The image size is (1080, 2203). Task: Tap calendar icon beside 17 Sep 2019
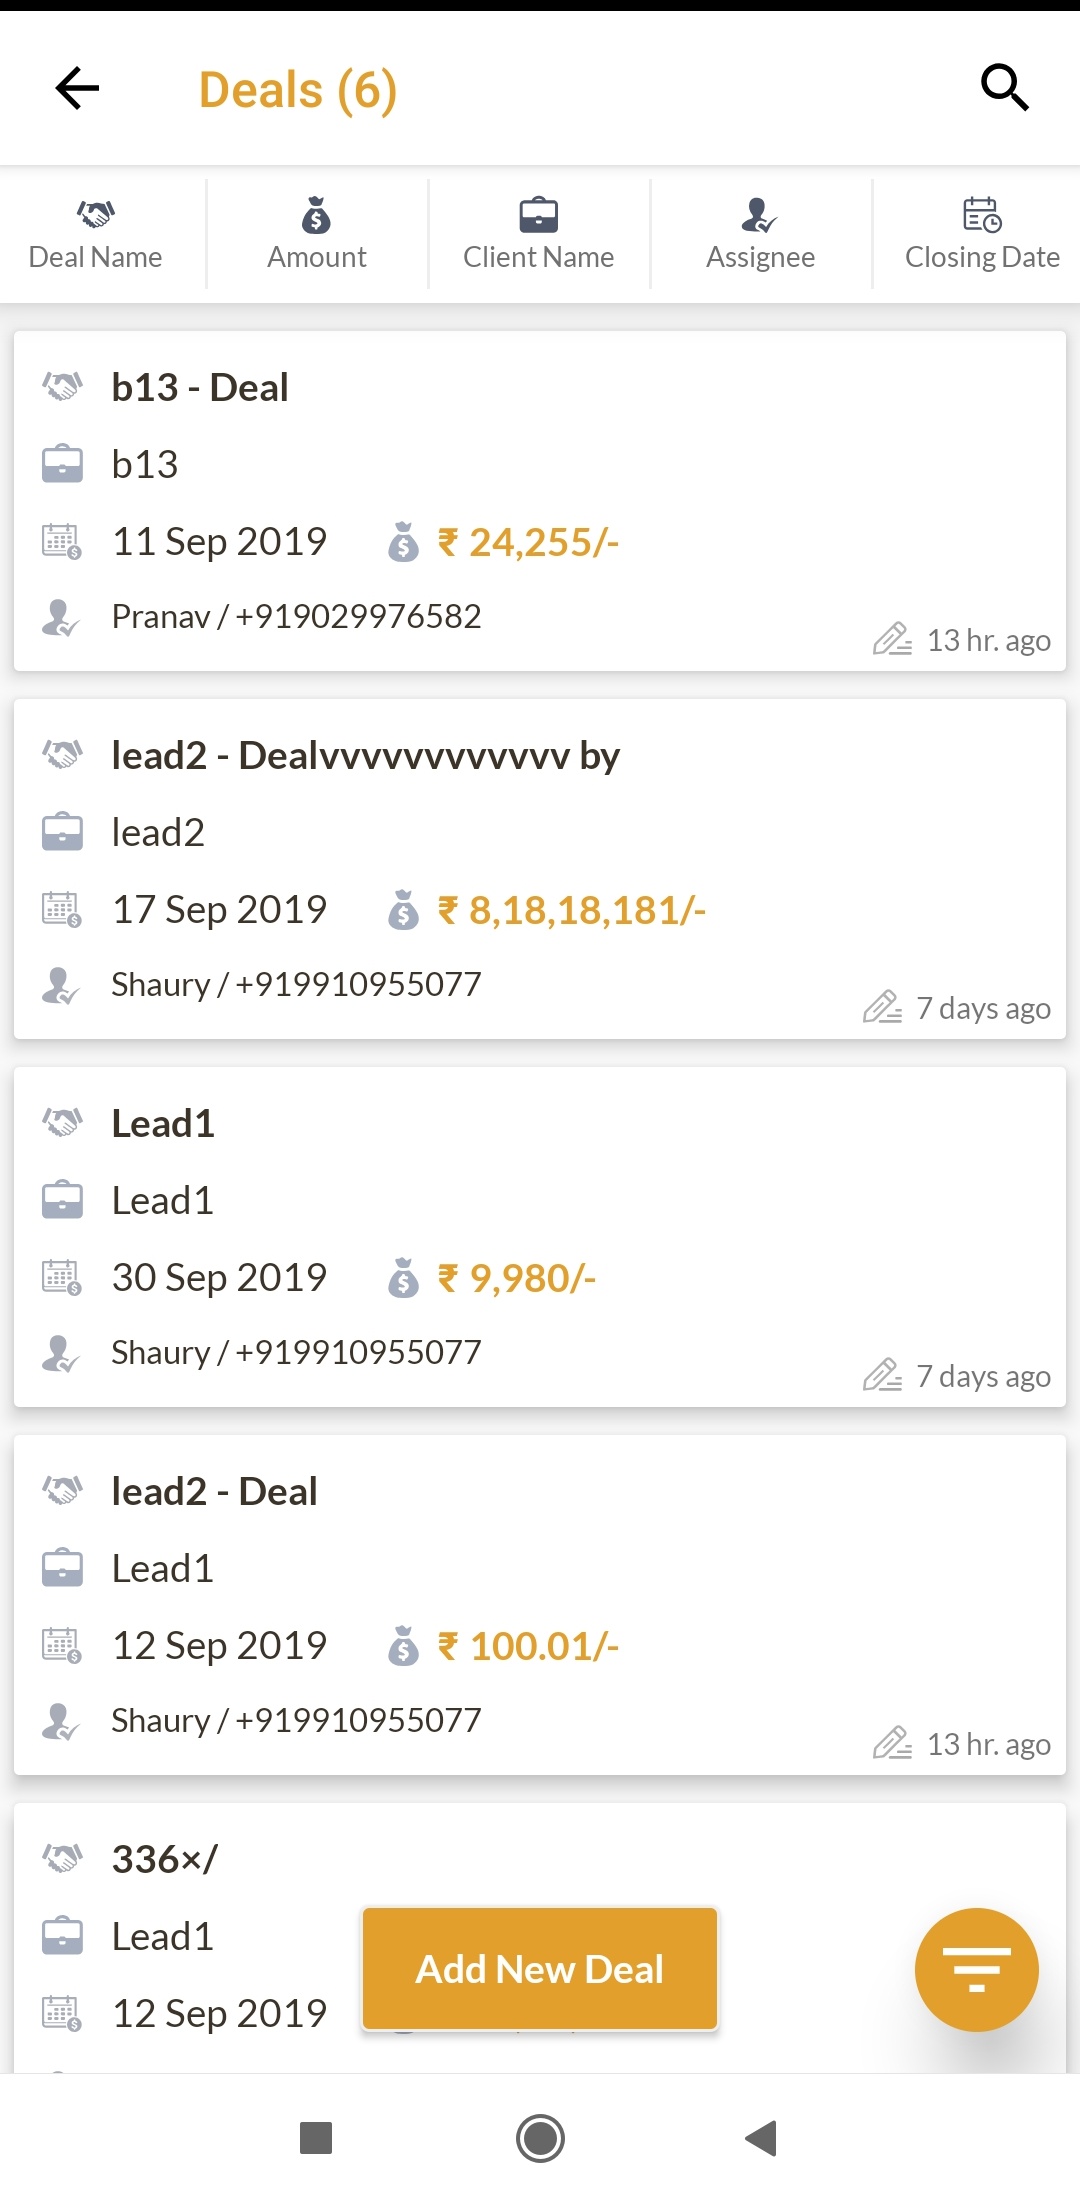[x=62, y=910]
